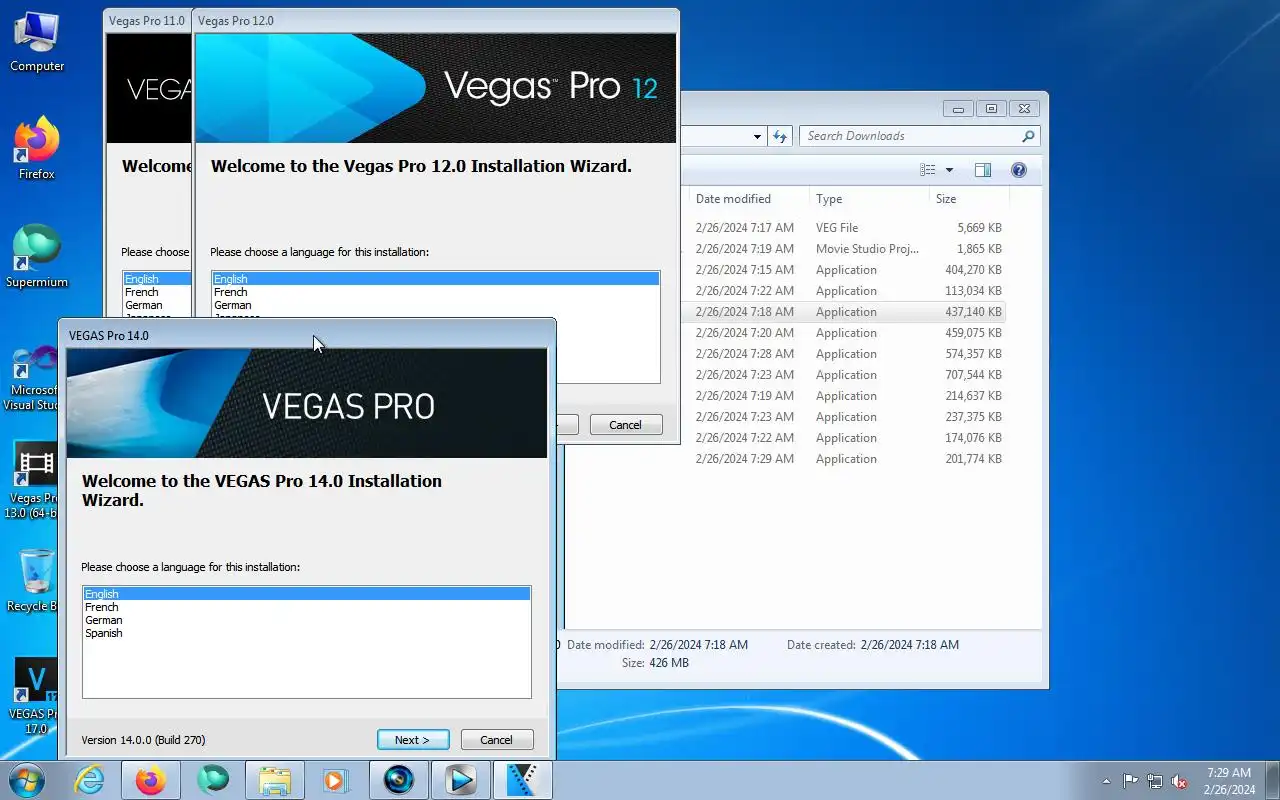This screenshot has width=1280, height=800.
Task: Open the Windows Start menu
Action: [x=27, y=780]
